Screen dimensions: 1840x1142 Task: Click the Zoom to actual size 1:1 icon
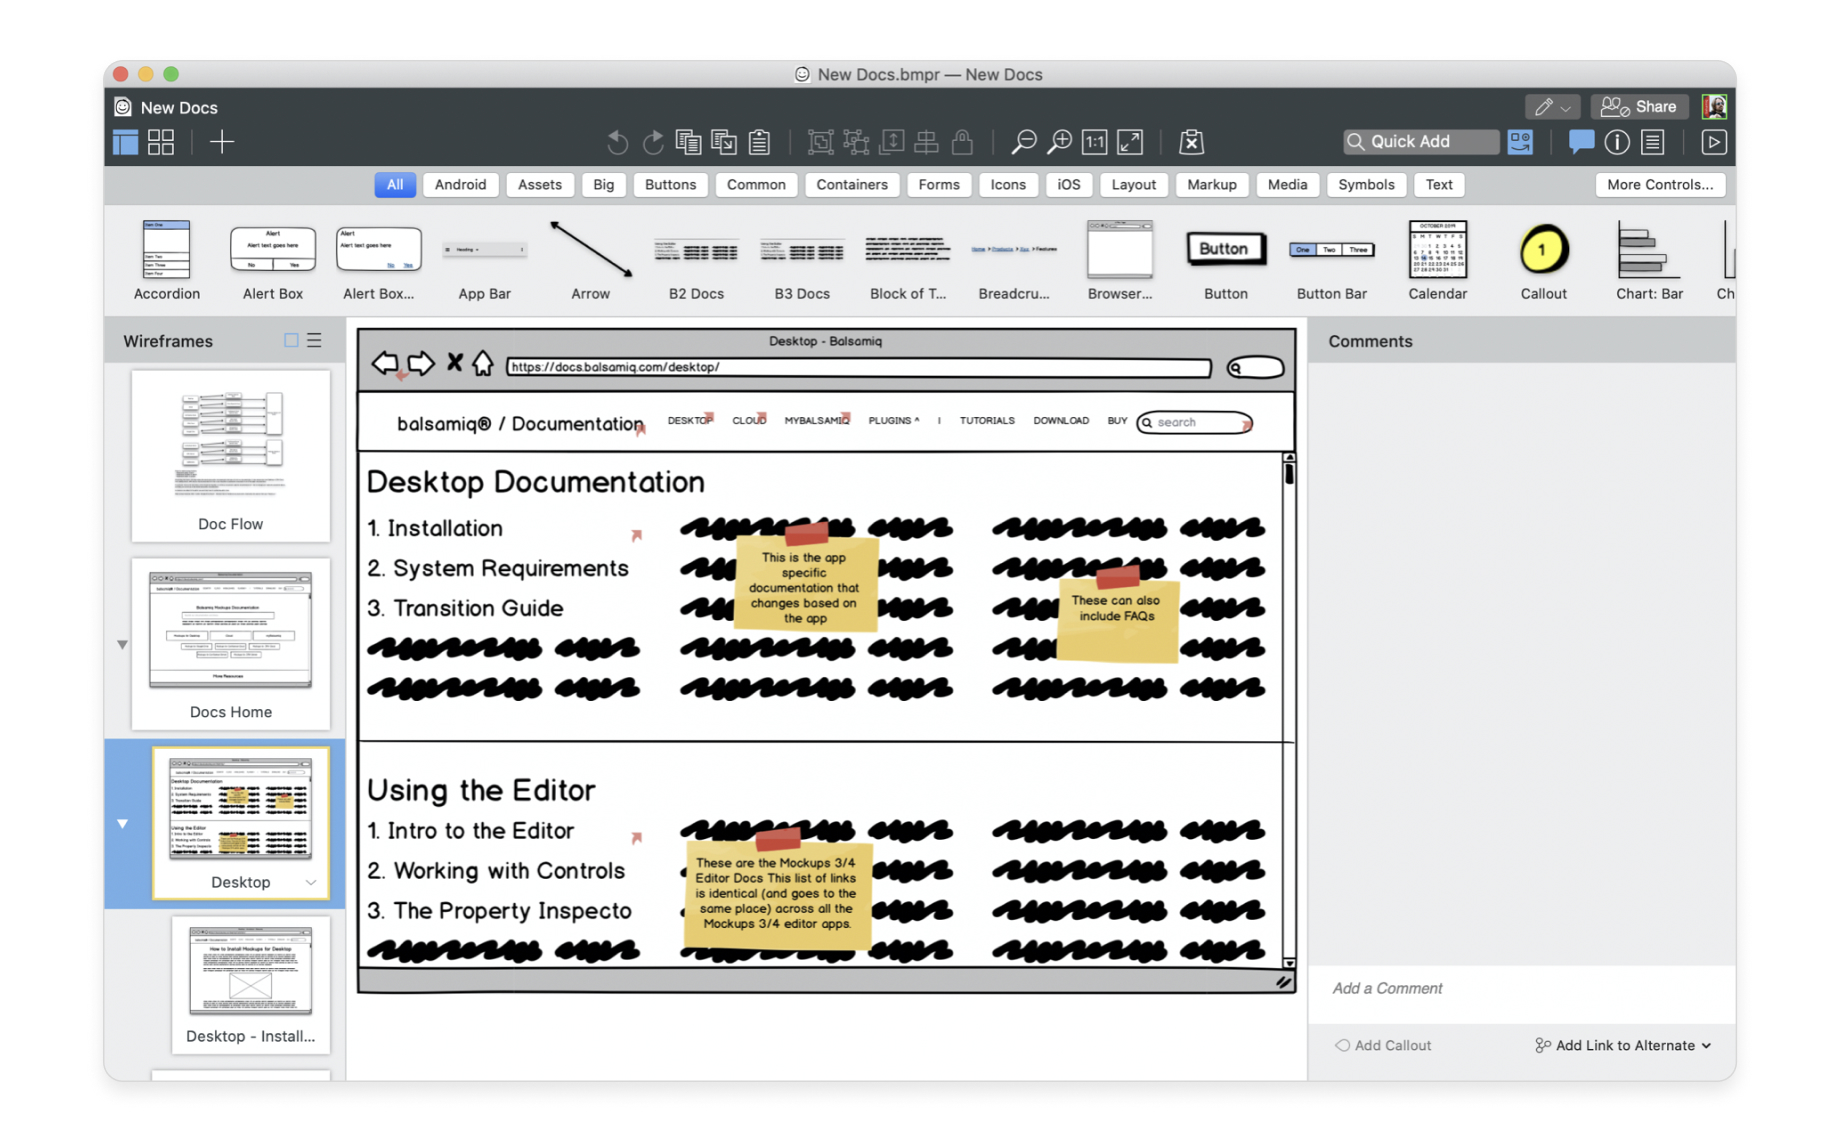click(1095, 142)
